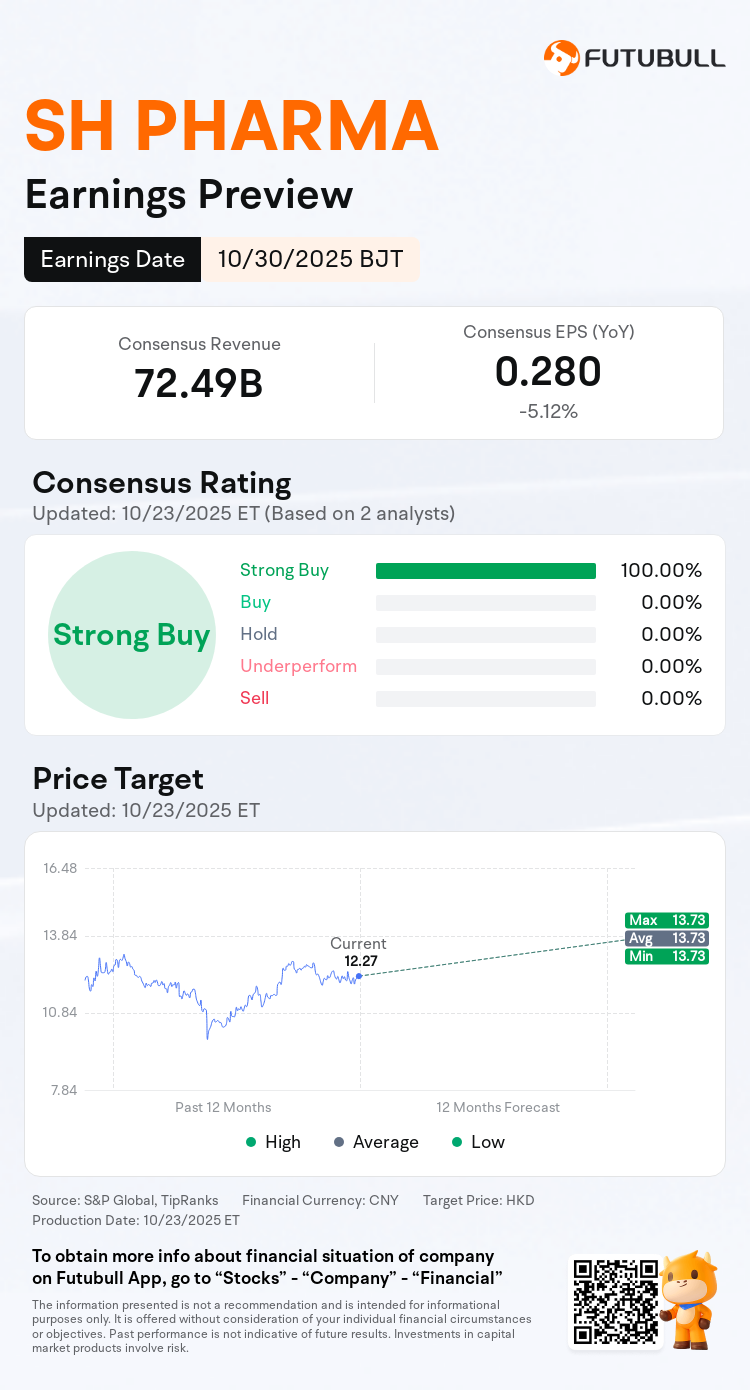
Task: Click the High legend green dot
Action: [250, 1142]
